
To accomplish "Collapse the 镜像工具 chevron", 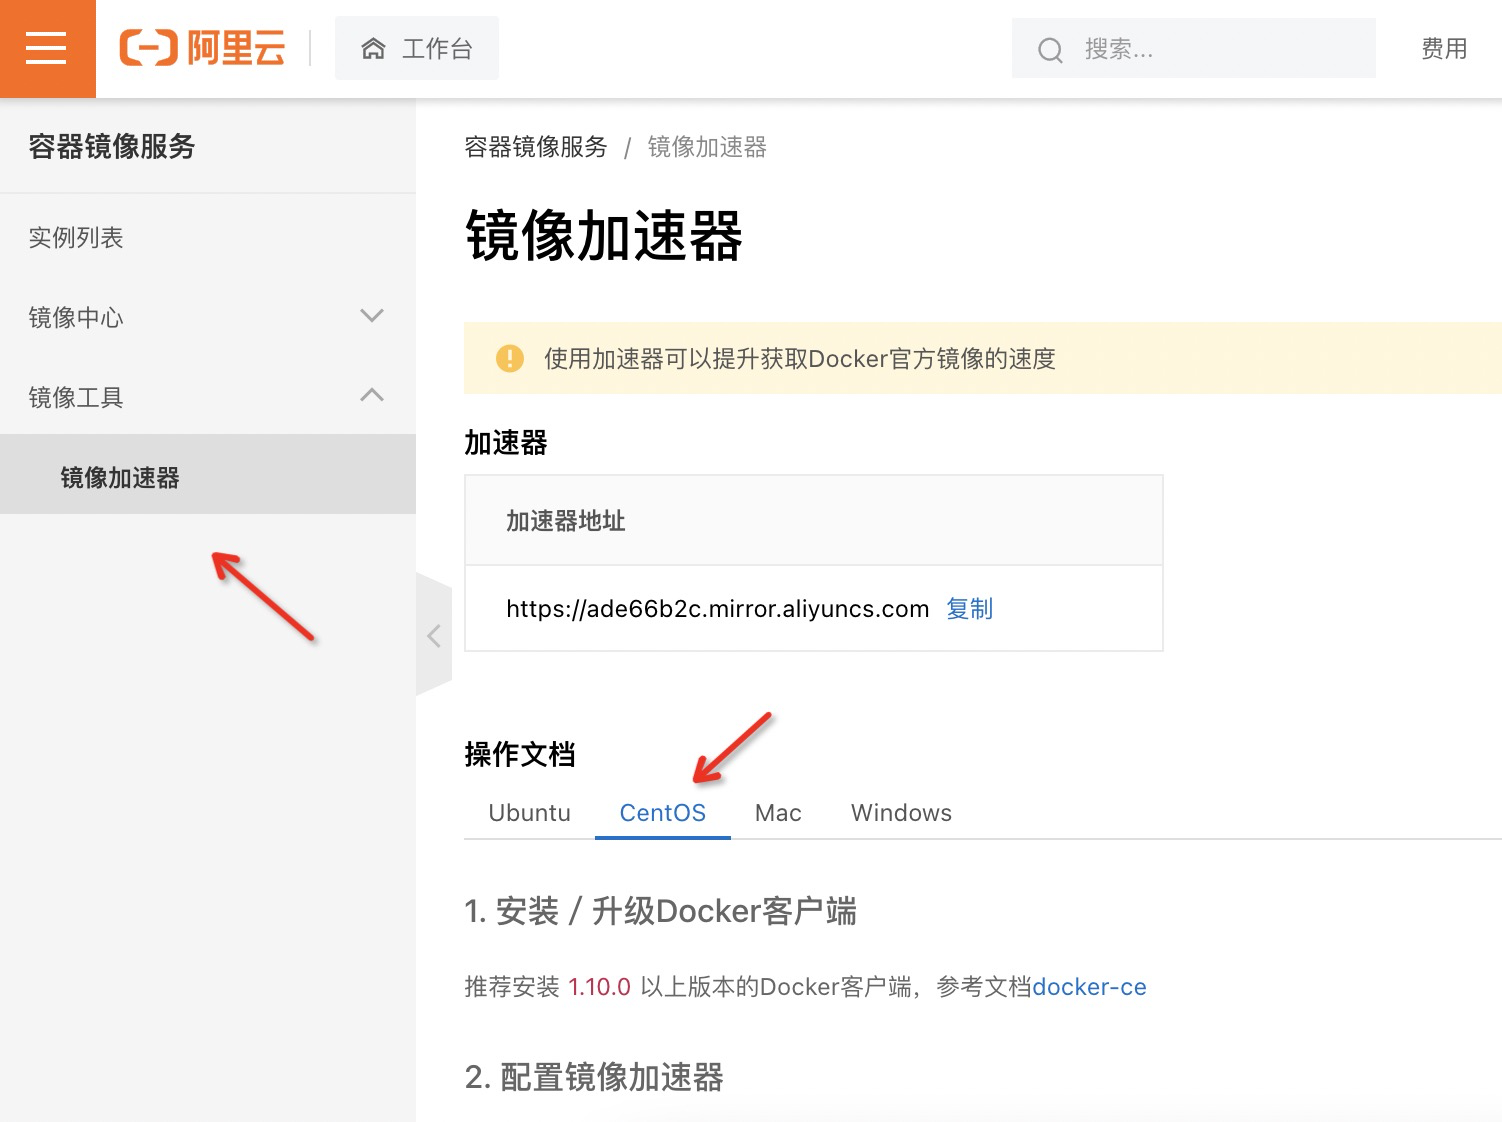I will tap(372, 396).
